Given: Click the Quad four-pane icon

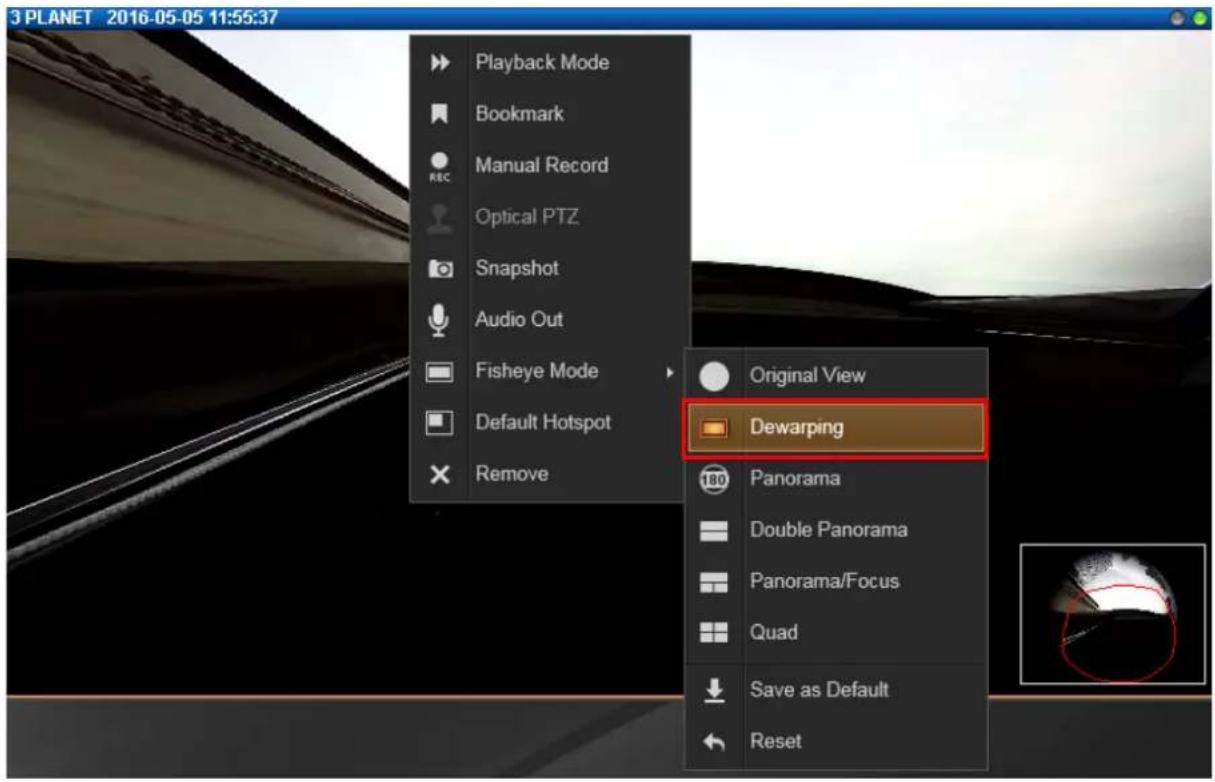Looking at the screenshot, I should 714,634.
